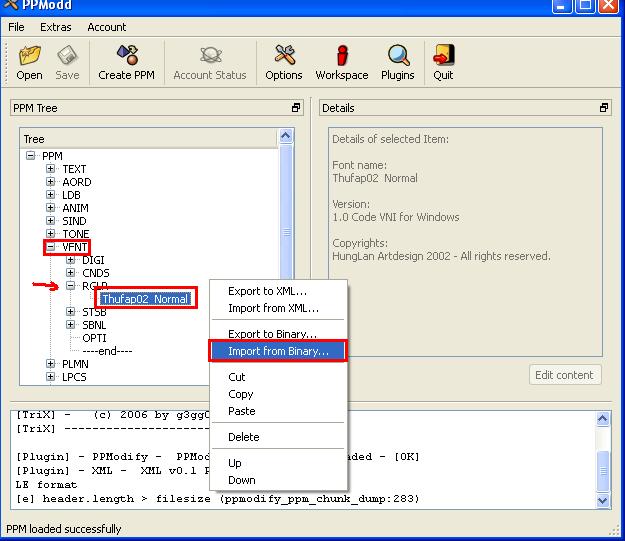
Task: Open the Options tools icon
Action: click(x=284, y=63)
